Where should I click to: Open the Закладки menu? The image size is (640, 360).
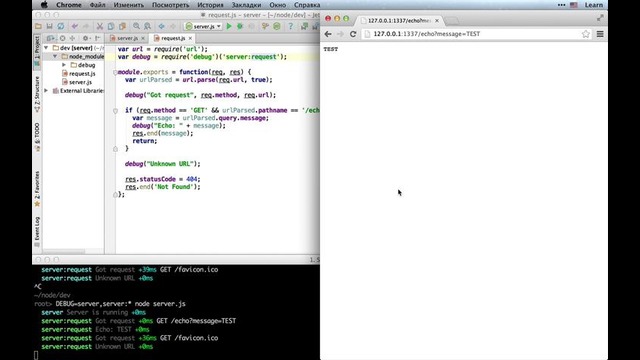247,5
